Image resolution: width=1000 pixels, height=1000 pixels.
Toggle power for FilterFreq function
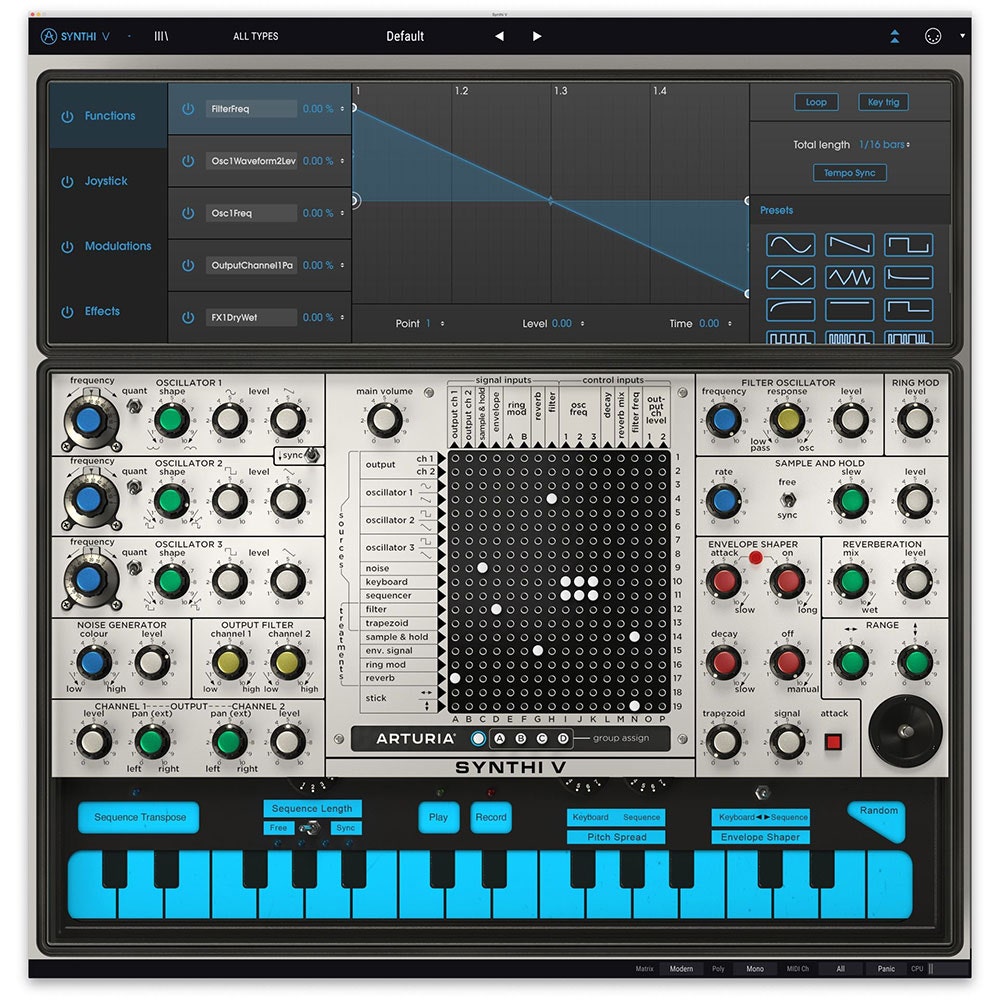click(188, 109)
